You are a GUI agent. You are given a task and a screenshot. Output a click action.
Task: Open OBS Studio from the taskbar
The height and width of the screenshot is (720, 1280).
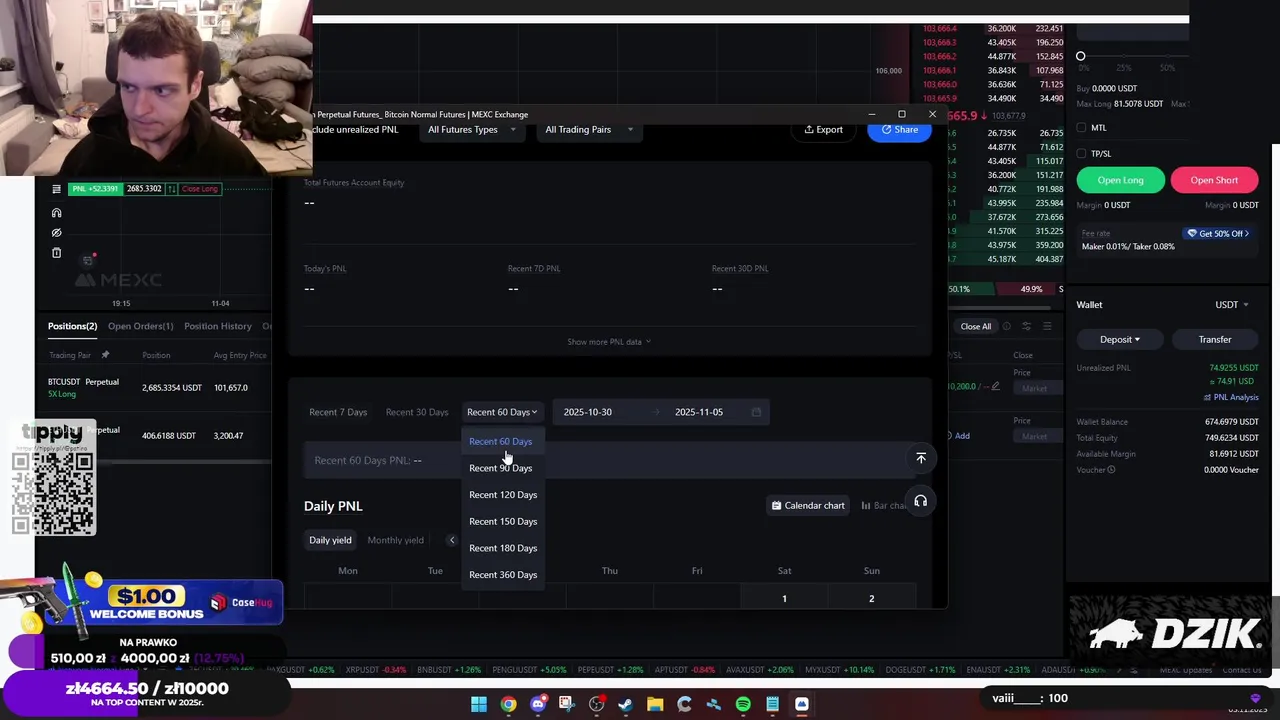pos(596,704)
